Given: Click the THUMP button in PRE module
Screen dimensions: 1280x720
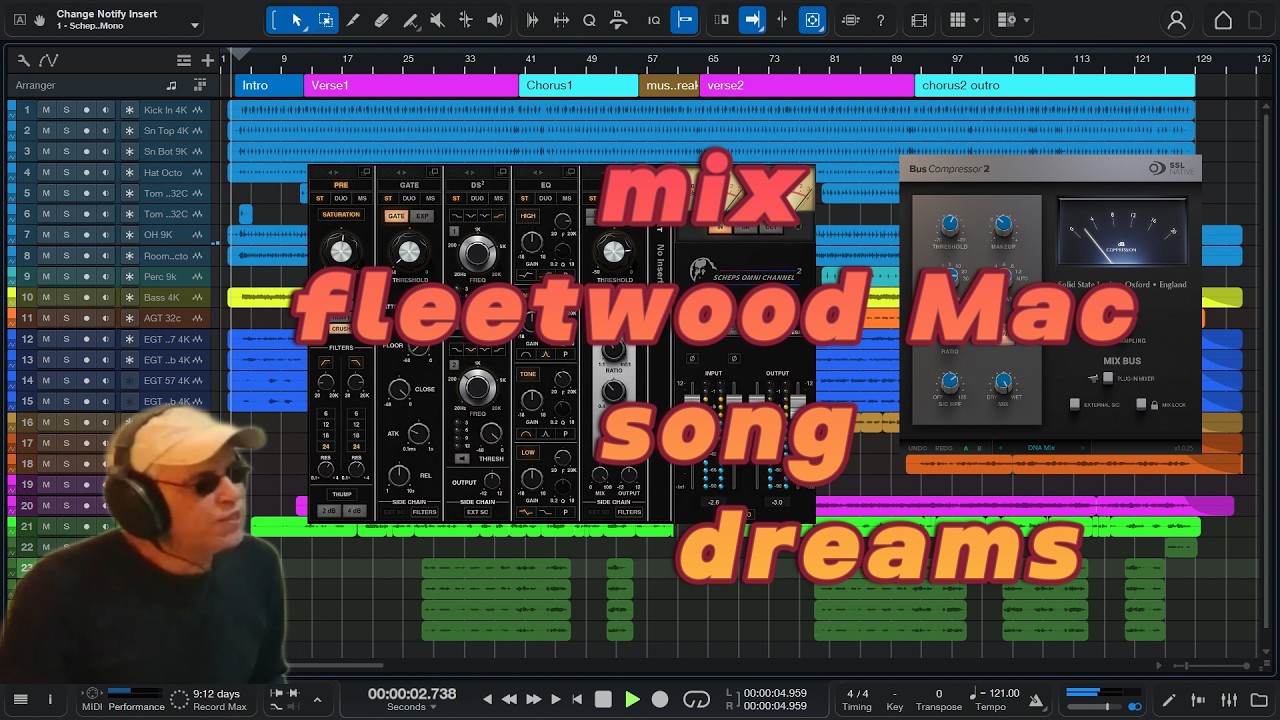Looking at the screenshot, I should 341,494.
